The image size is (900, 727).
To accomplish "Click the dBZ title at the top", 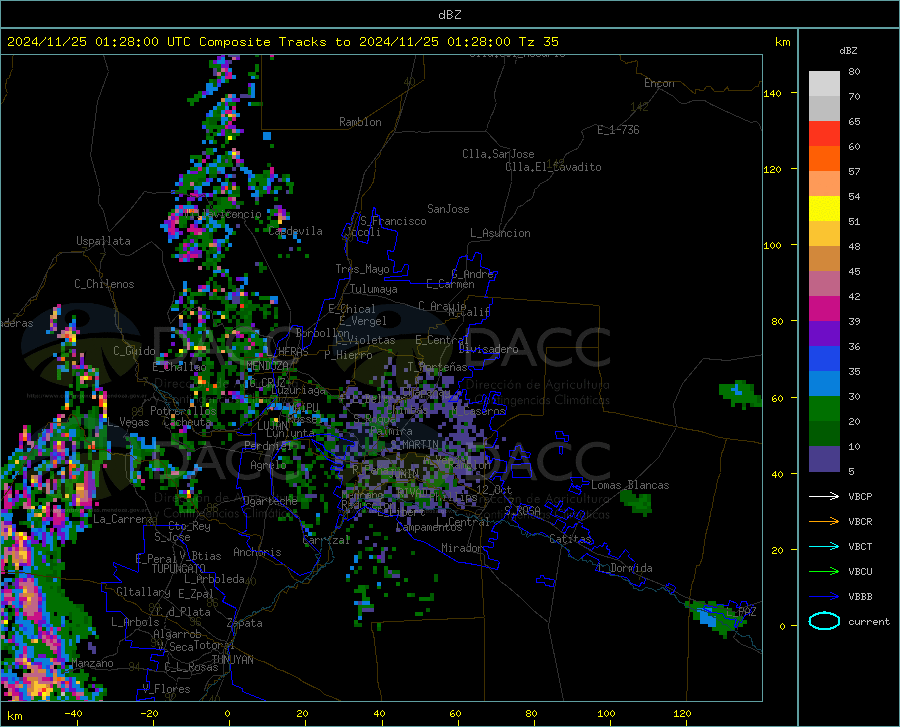I will tap(449, 15).
